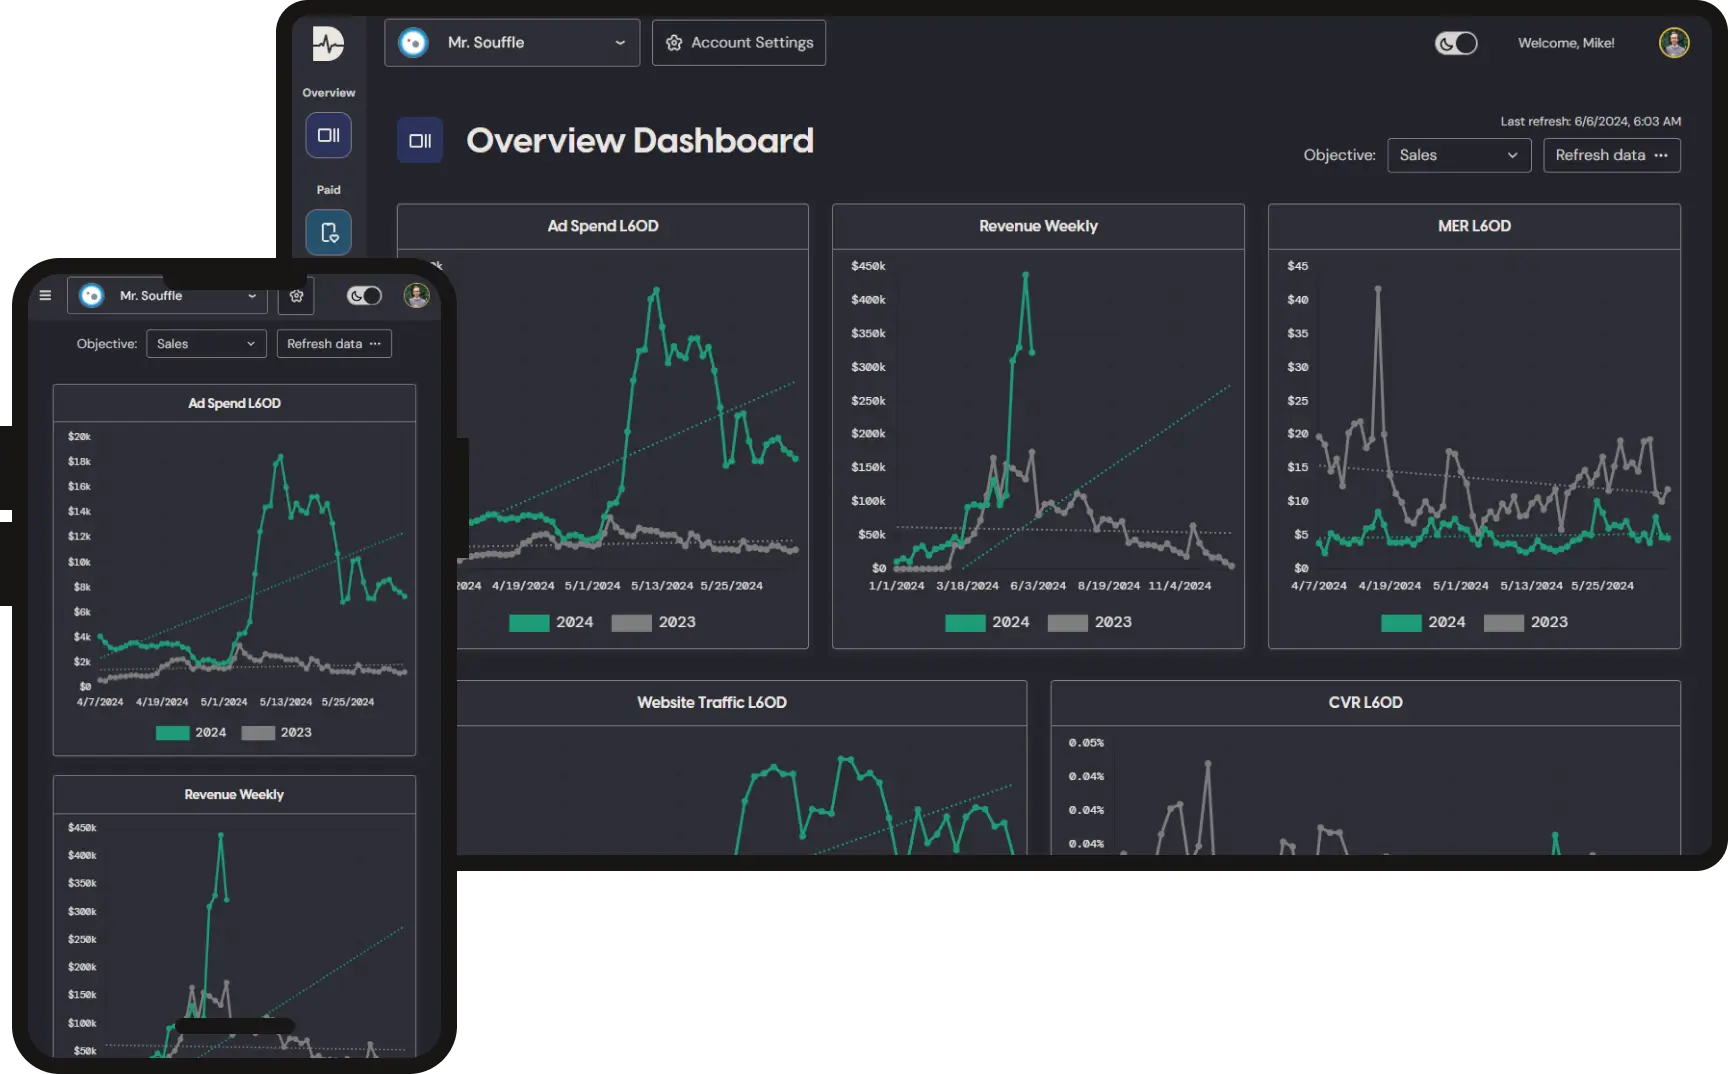Click the settings gear icon on mobile view

pos(296,296)
